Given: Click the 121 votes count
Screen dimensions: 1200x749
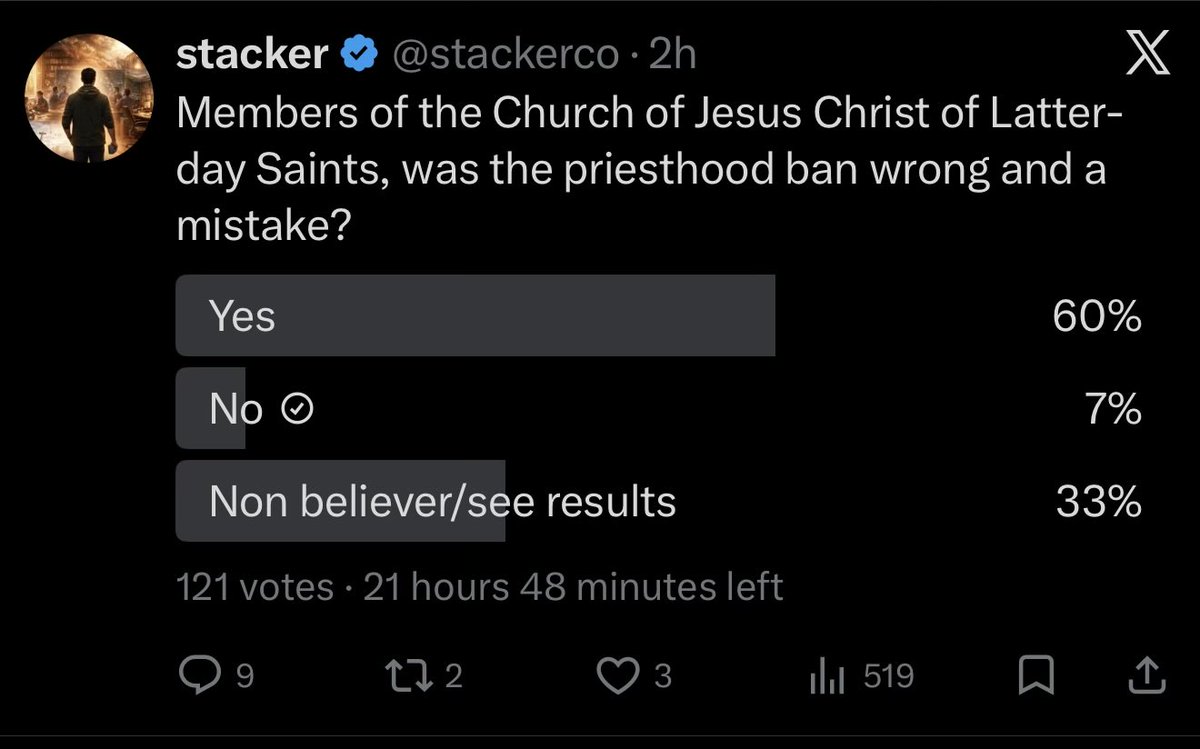Looking at the screenshot, I should [254, 587].
